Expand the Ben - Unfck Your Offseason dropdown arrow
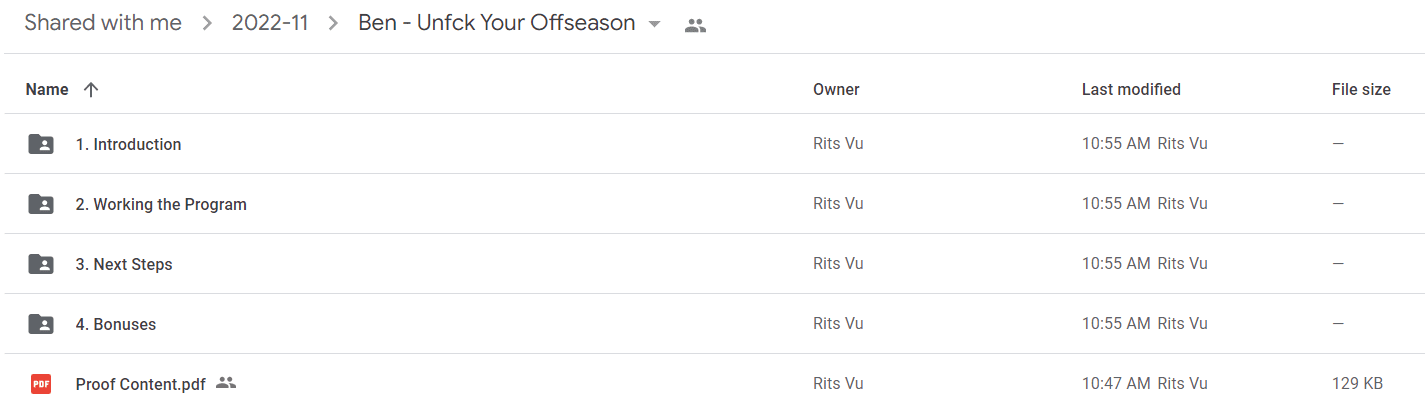Viewport: 1425px width, 412px height. coord(655,24)
